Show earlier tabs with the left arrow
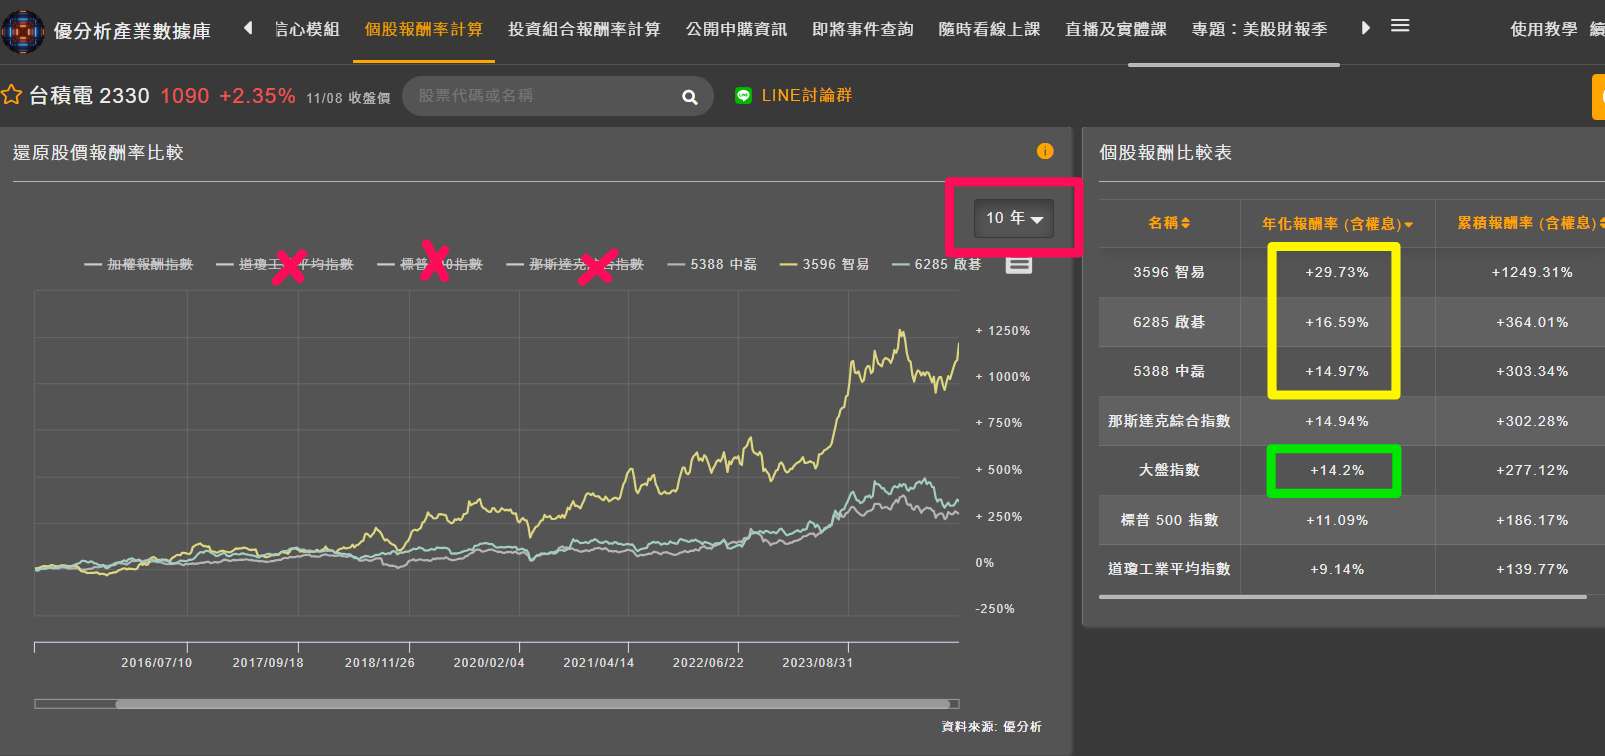The width and height of the screenshot is (1605, 756). (x=248, y=28)
